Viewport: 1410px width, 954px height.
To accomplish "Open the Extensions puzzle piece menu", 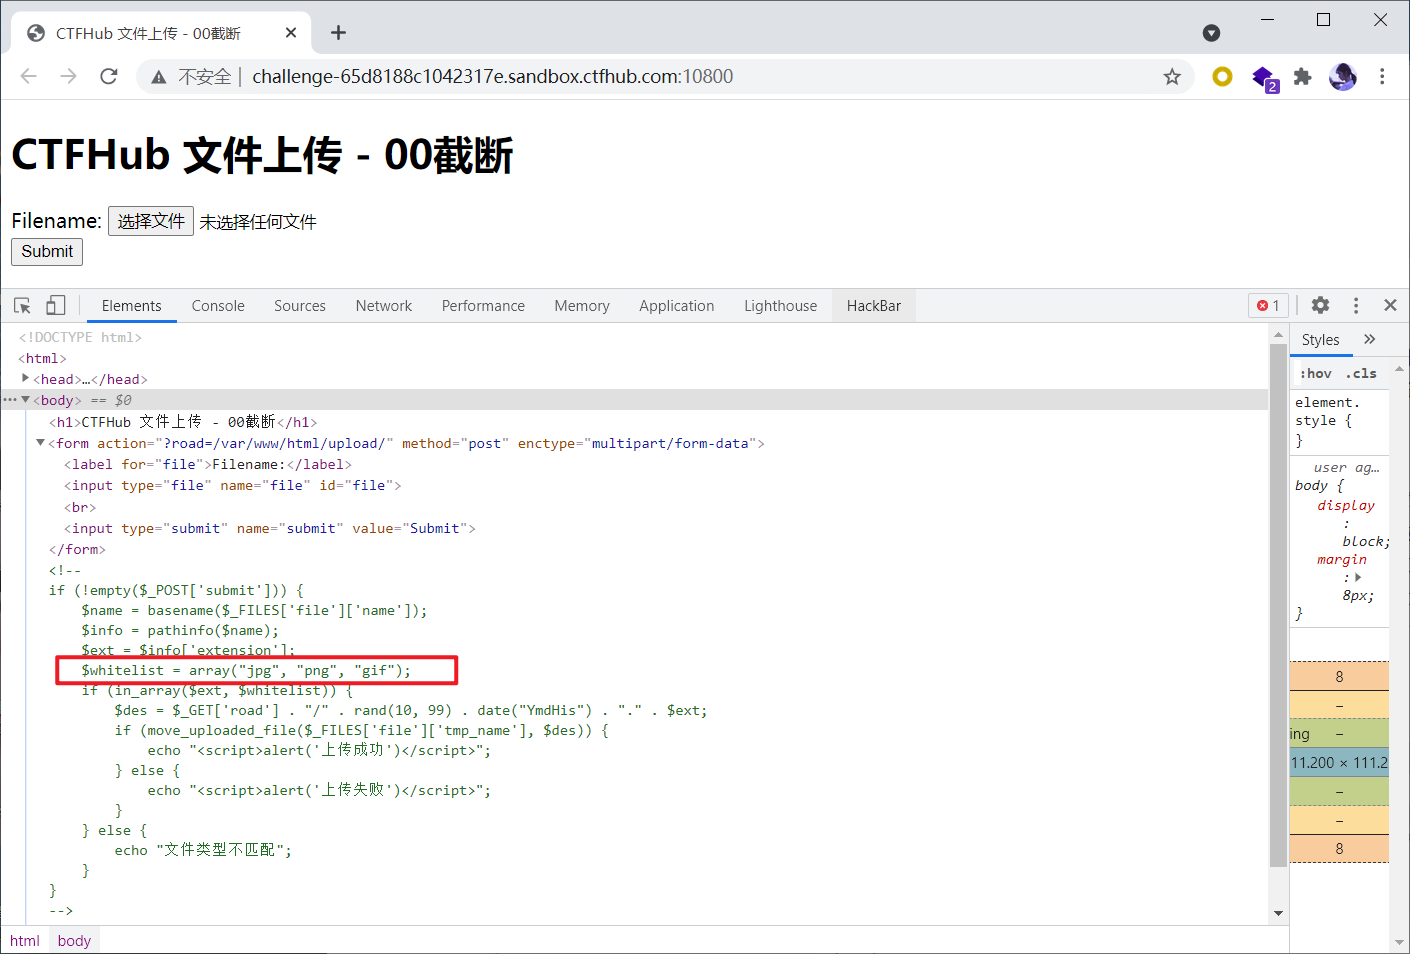I will coord(1302,76).
